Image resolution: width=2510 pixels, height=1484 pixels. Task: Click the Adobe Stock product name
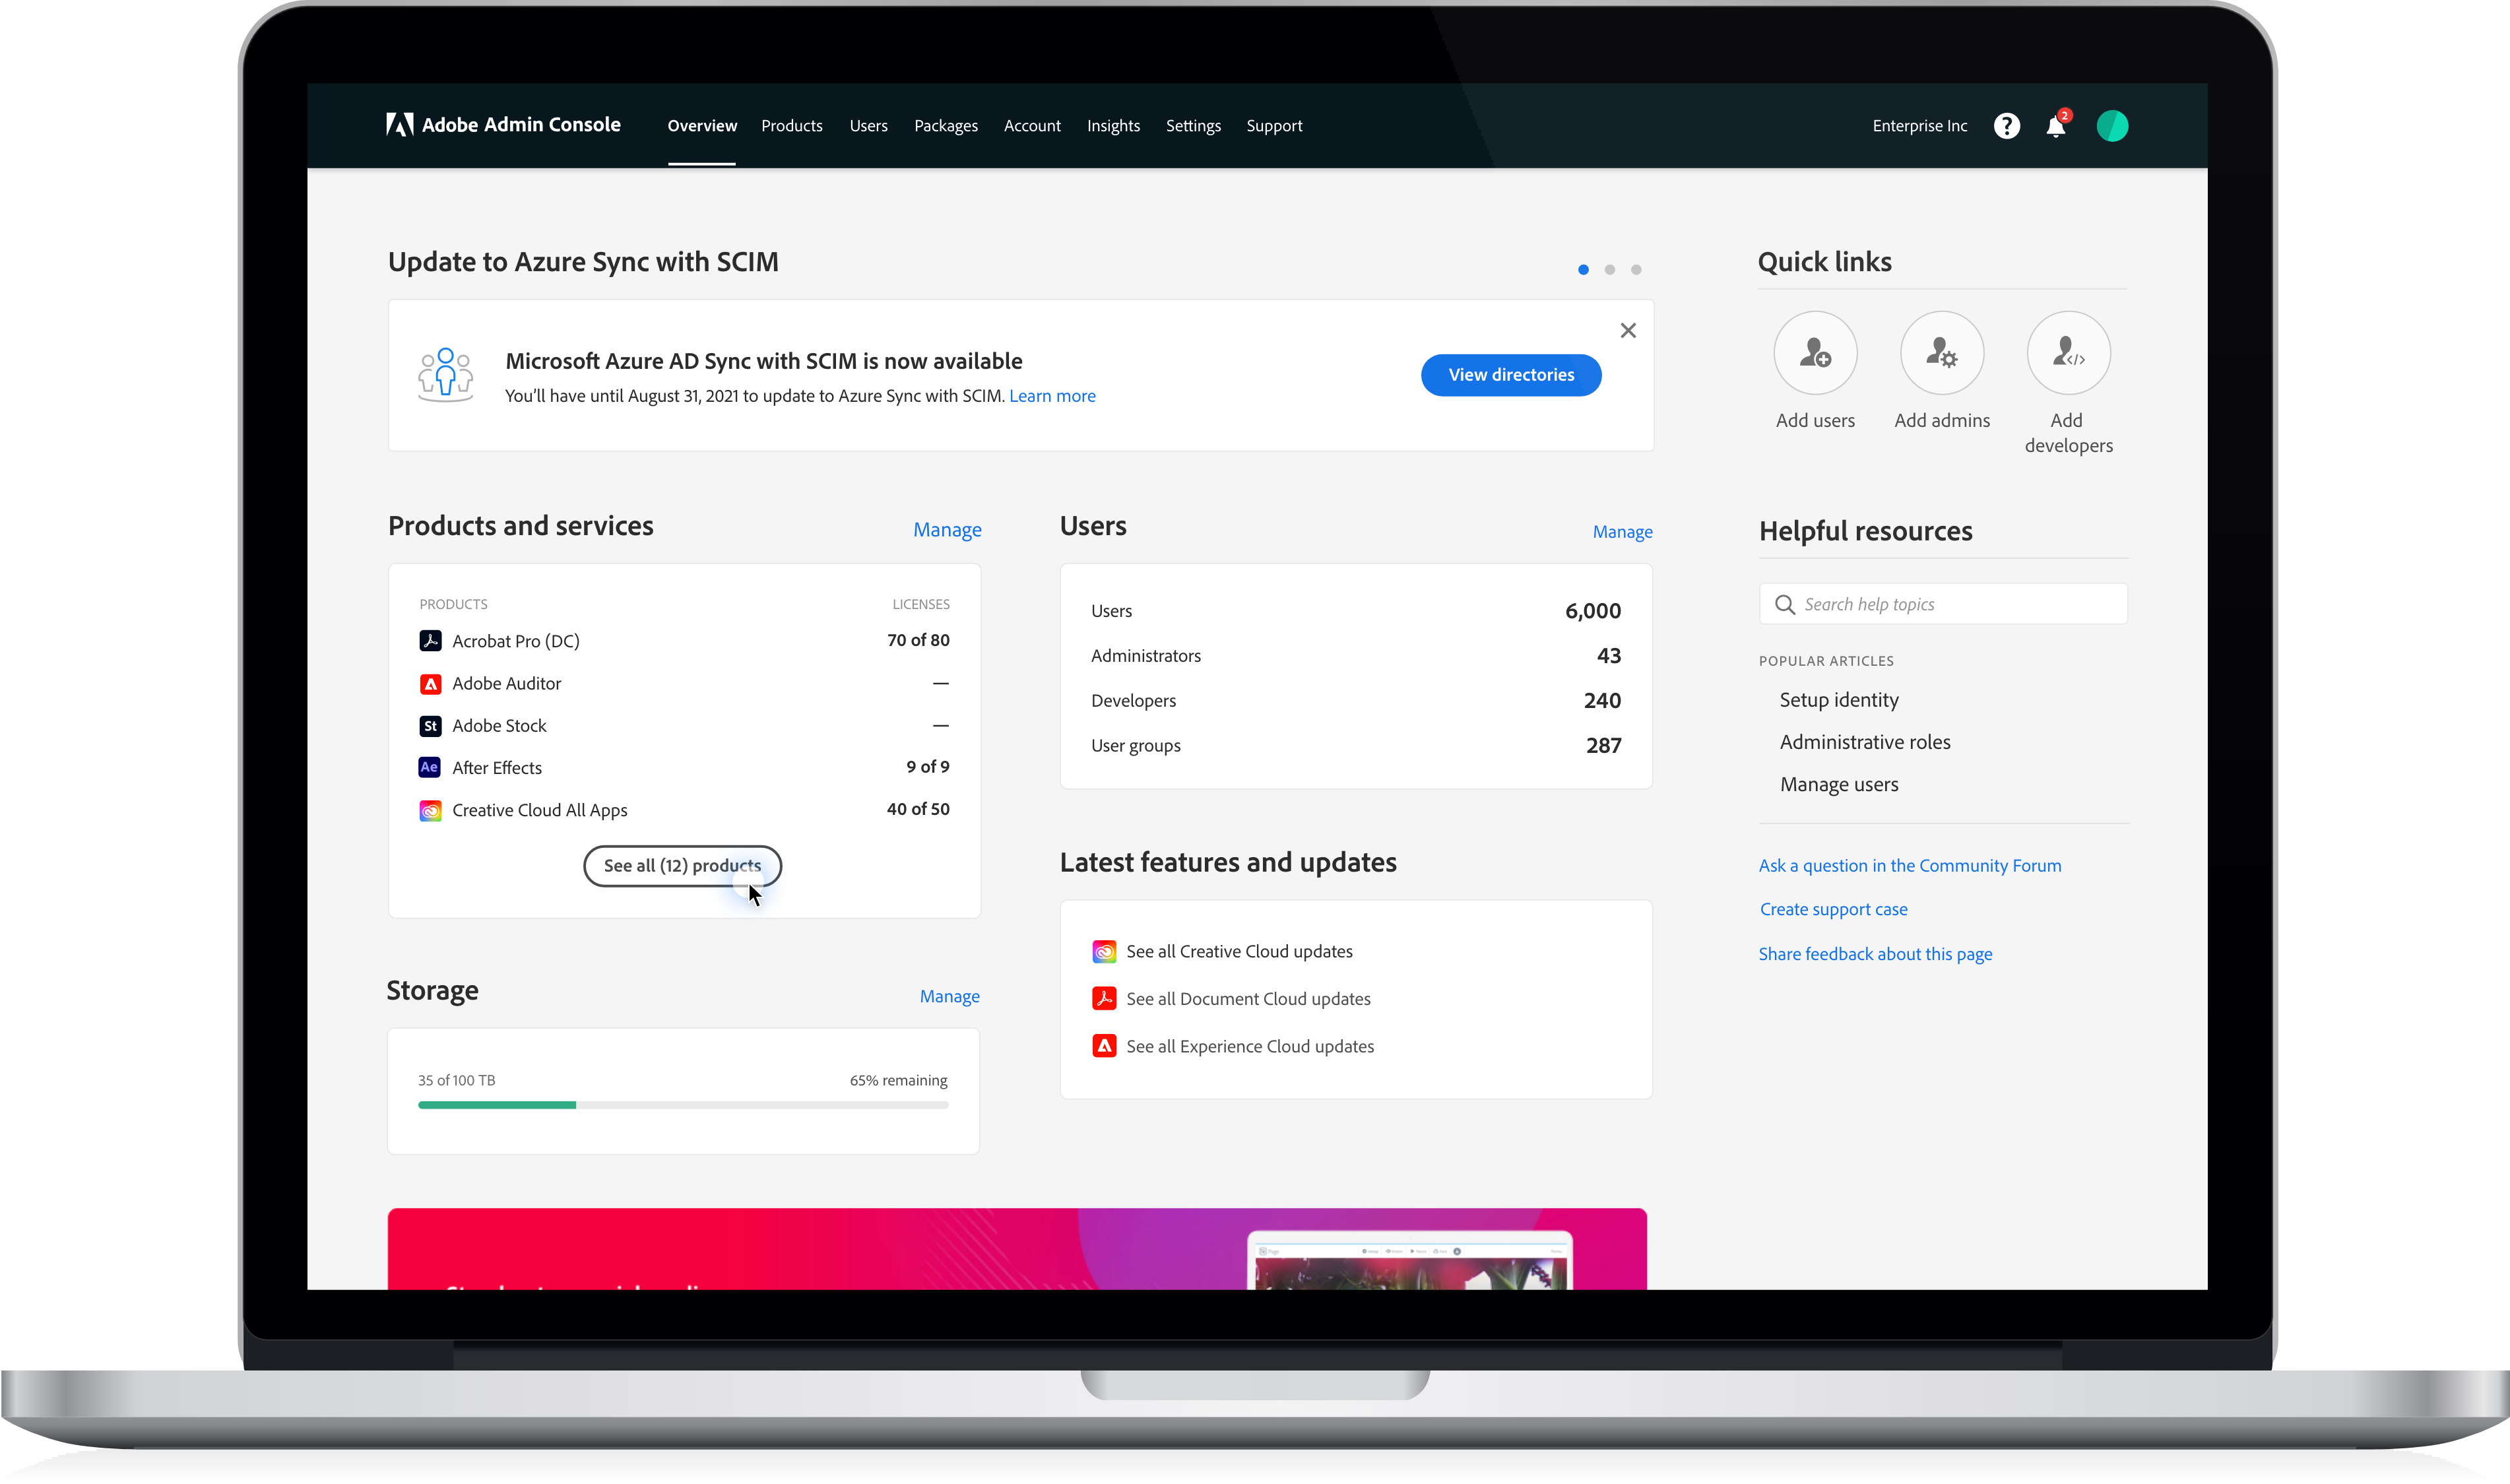499,726
